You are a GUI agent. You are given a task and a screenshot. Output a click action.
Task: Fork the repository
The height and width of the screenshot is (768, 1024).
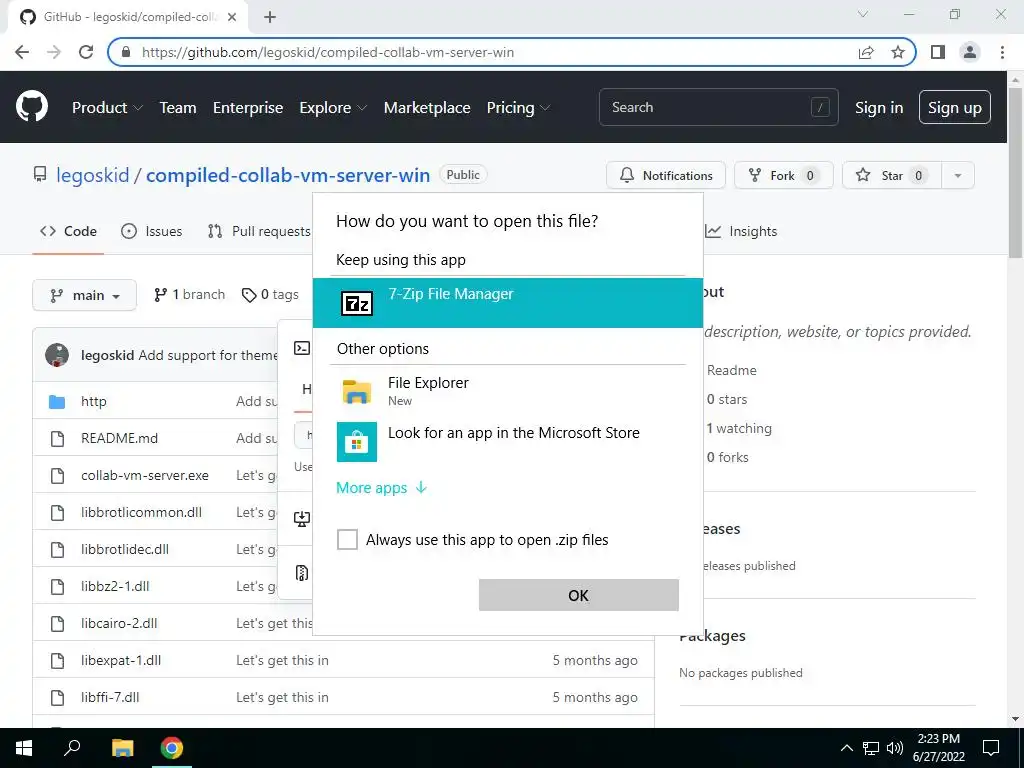(x=784, y=175)
